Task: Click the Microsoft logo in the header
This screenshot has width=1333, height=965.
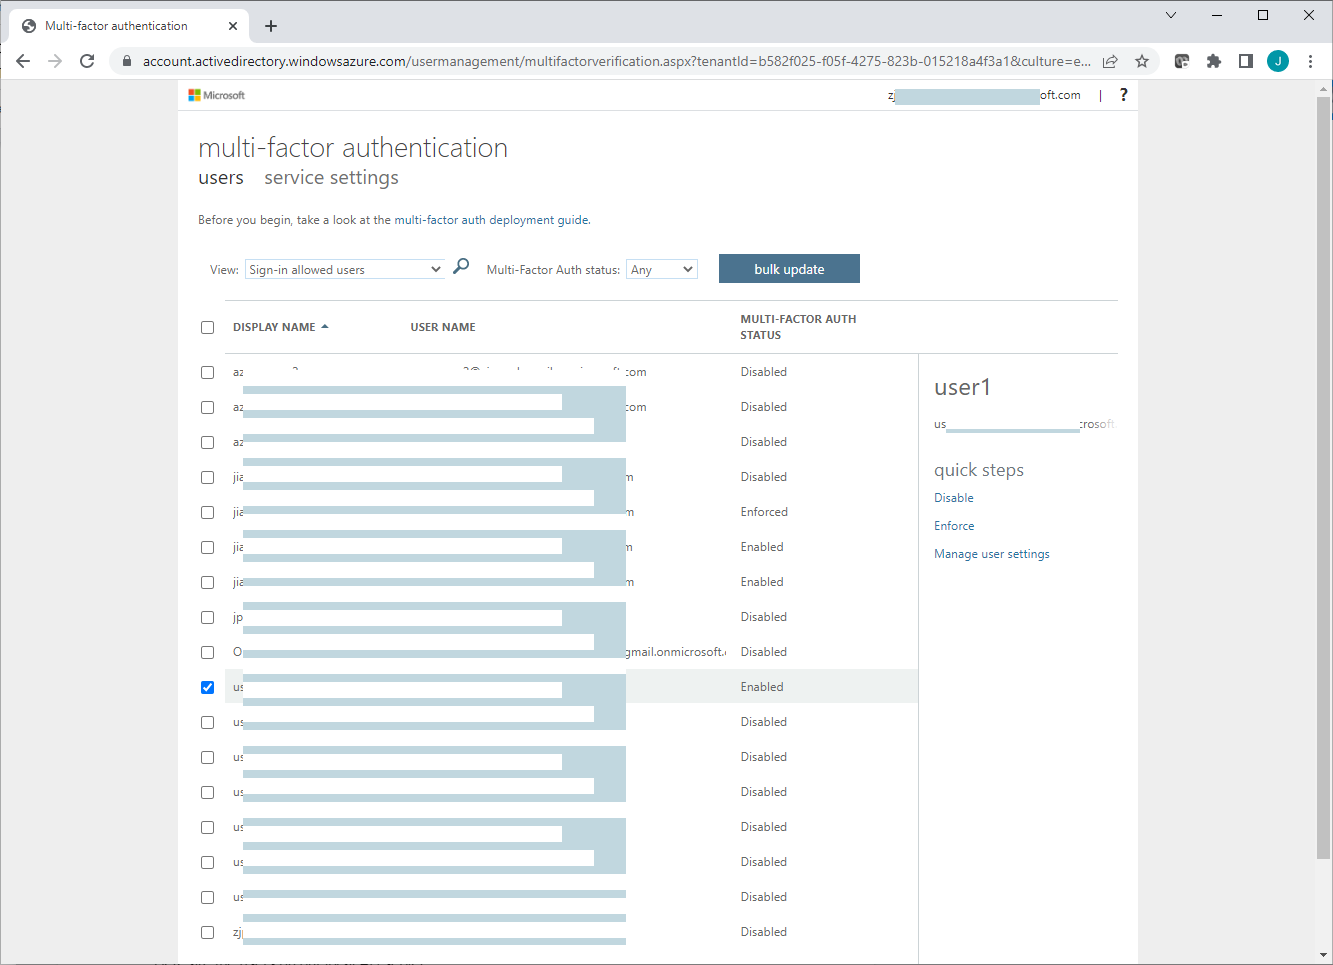Action: pos(217,95)
